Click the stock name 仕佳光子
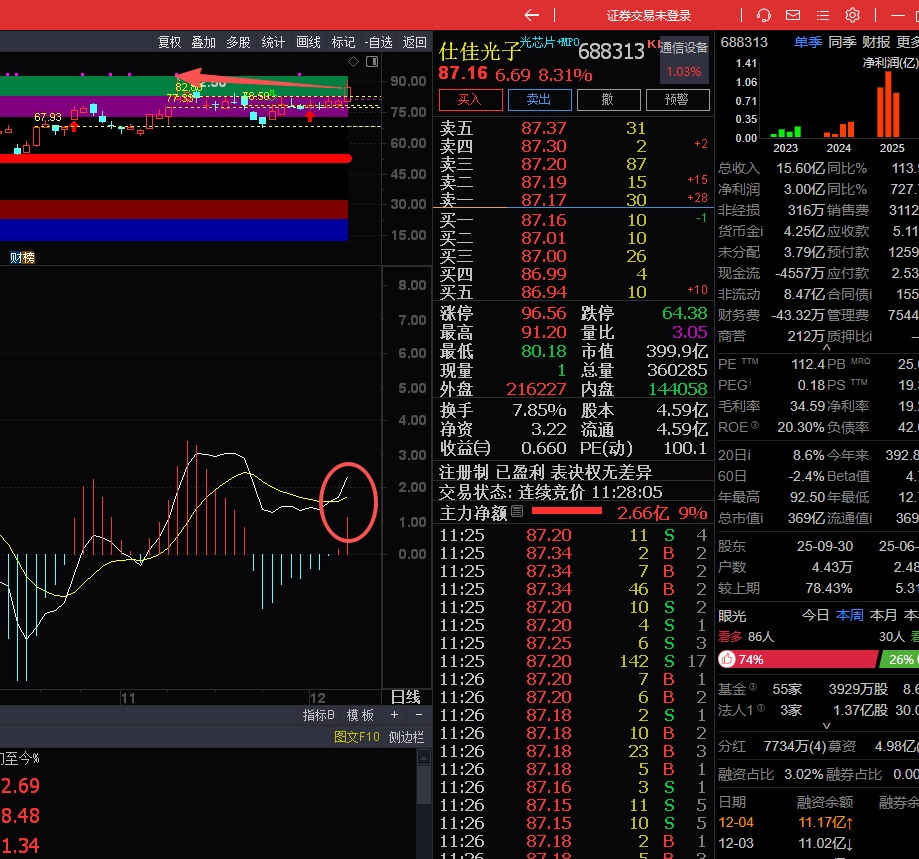The image size is (919, 859). tap(479, 52)
